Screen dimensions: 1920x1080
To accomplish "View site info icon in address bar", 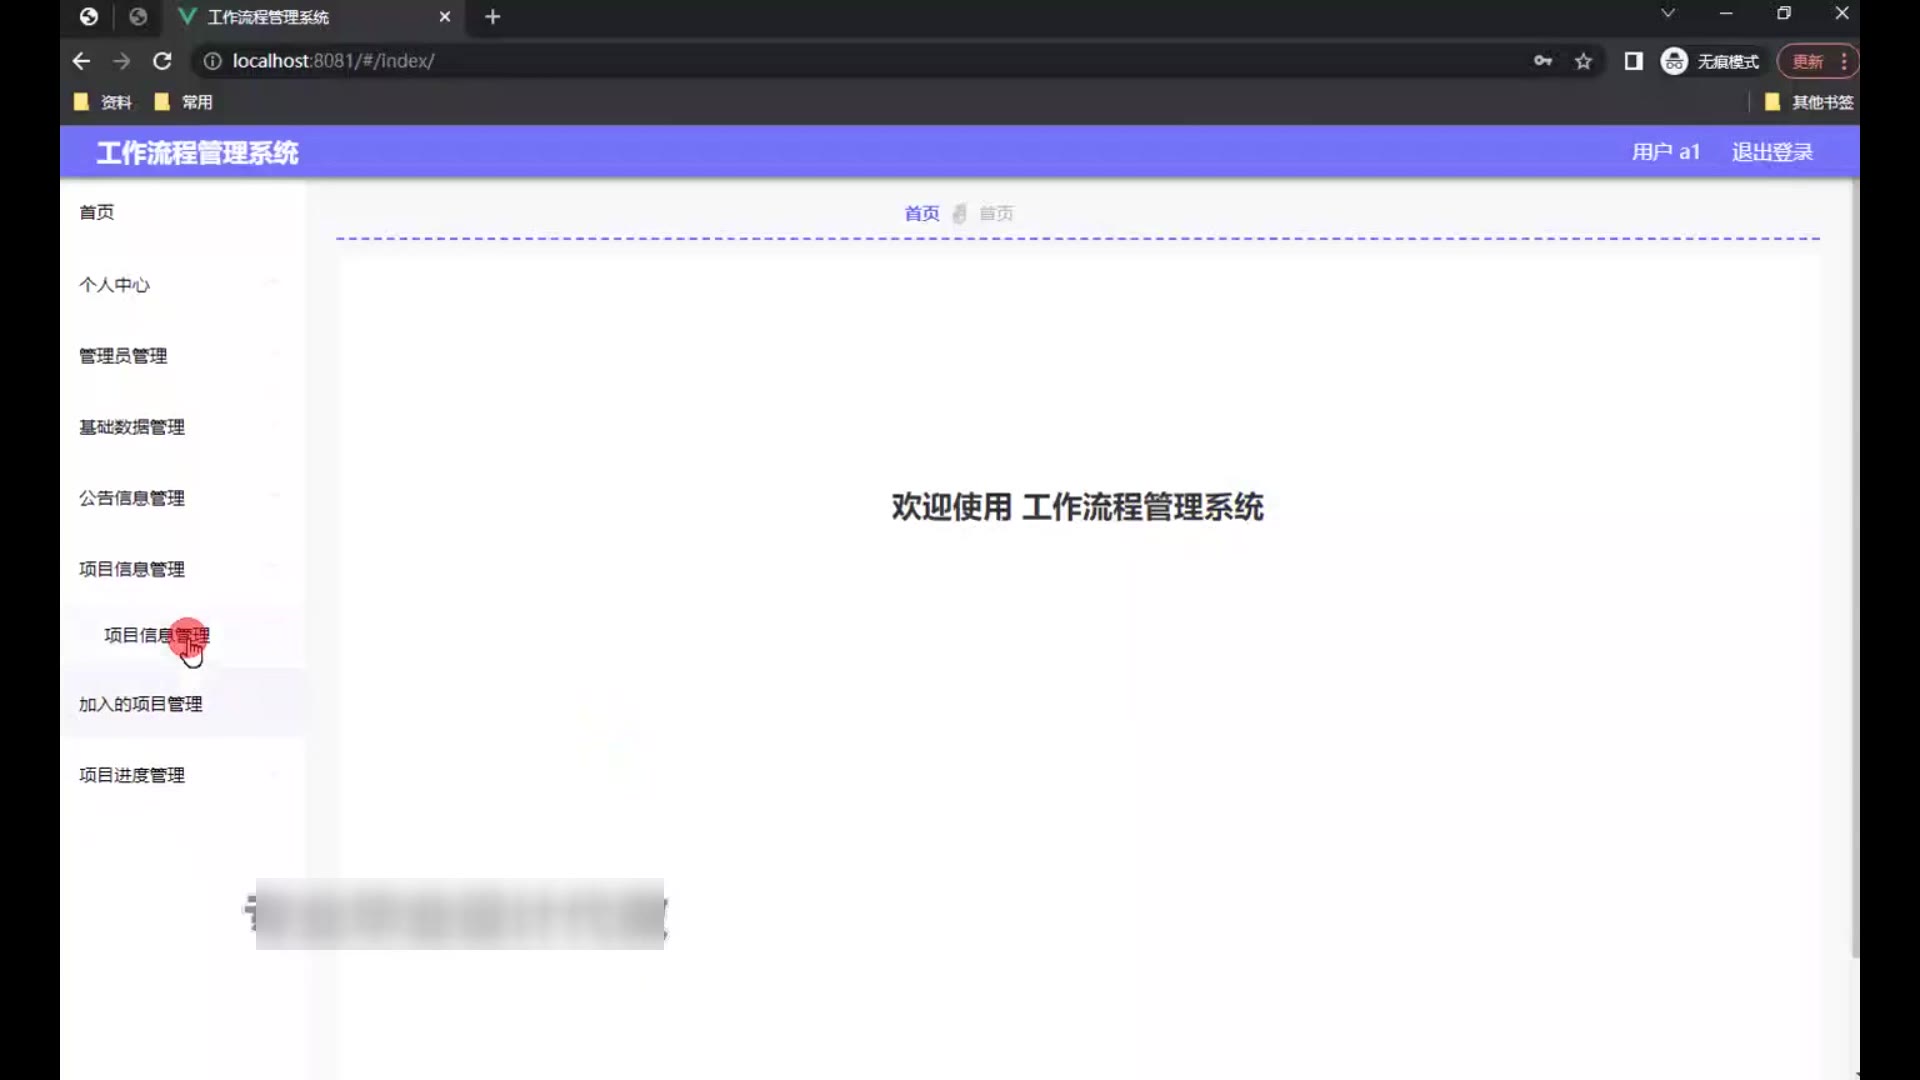I will (x=212, y=61).
